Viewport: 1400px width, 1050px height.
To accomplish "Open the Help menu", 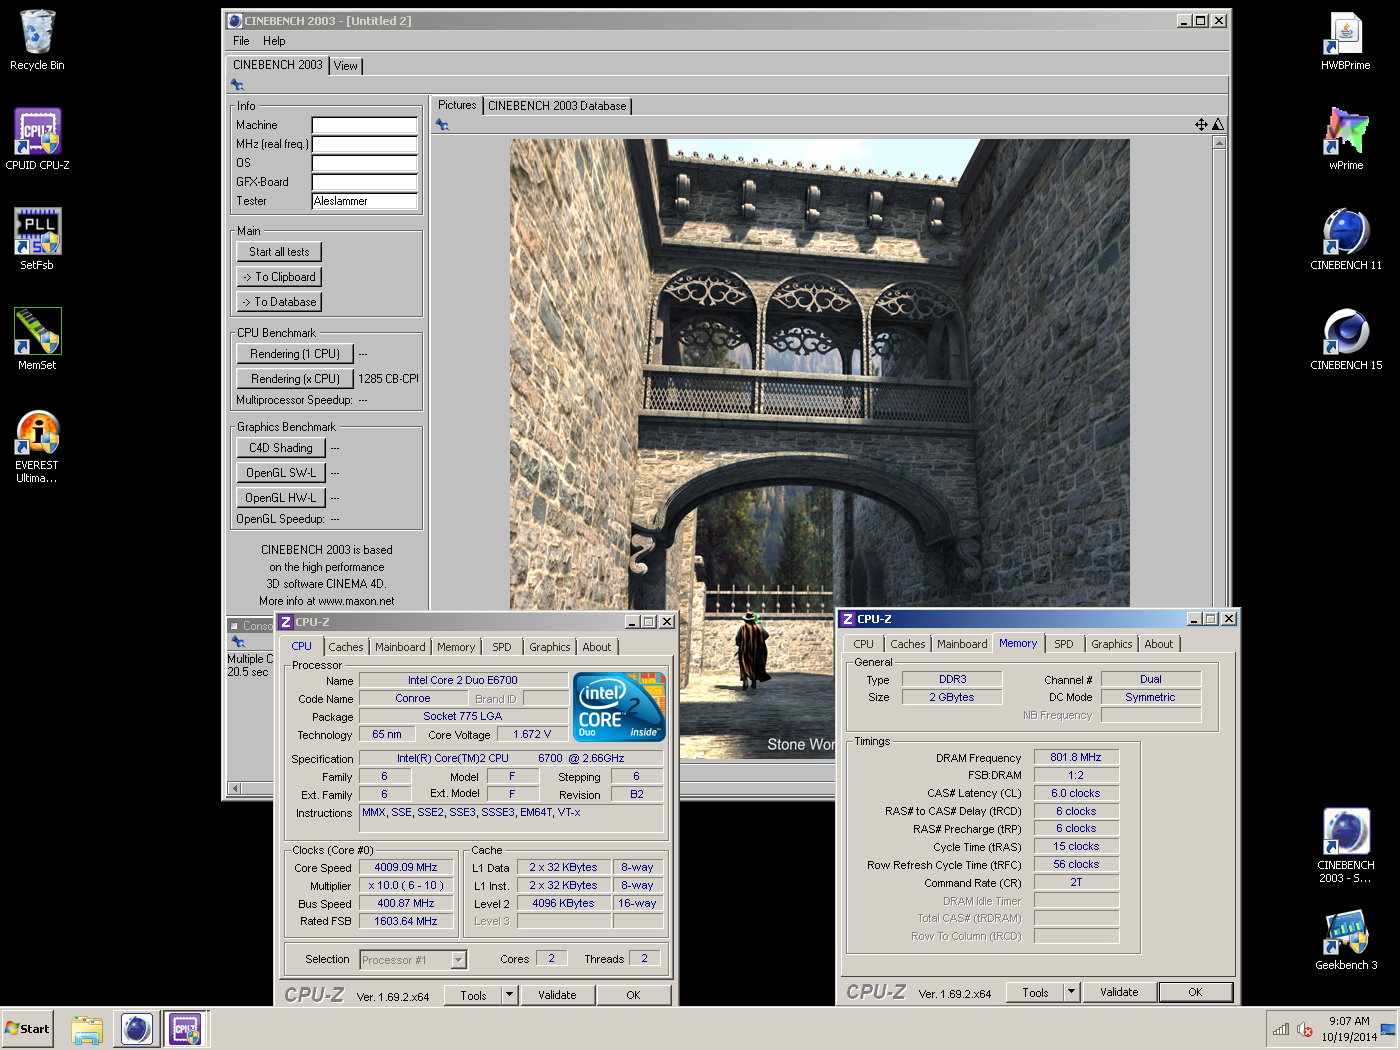I will 274,41.
